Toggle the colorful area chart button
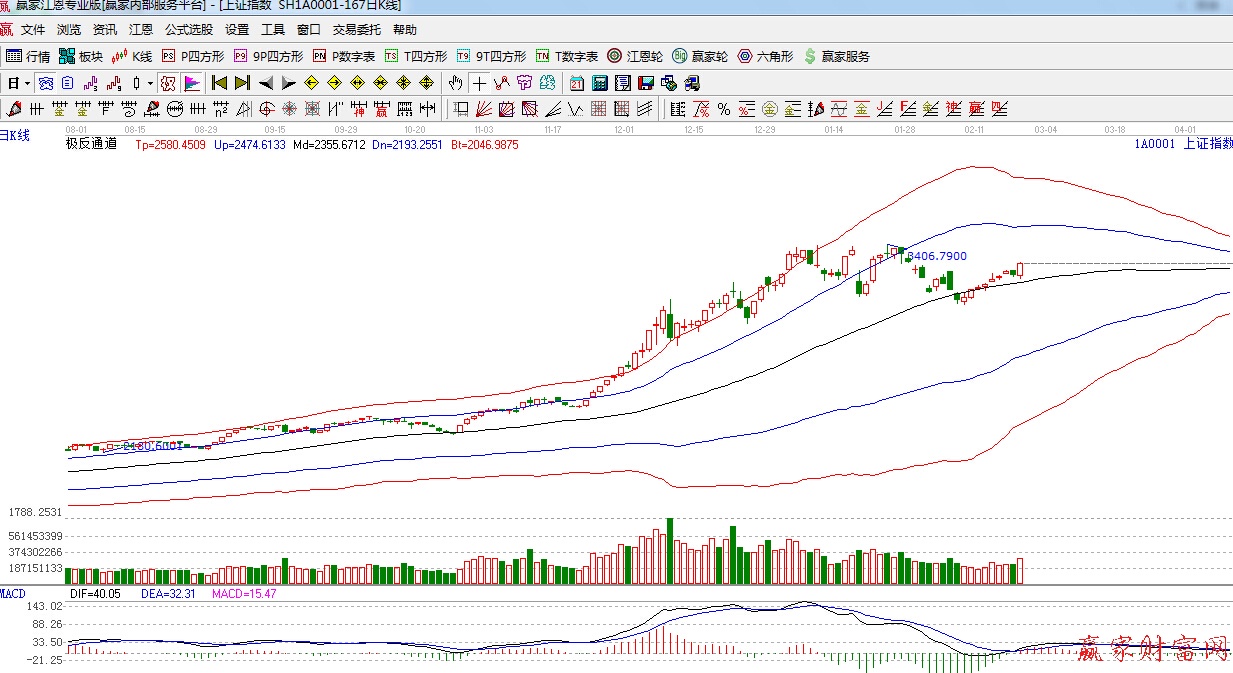 [x=191, y=83]
